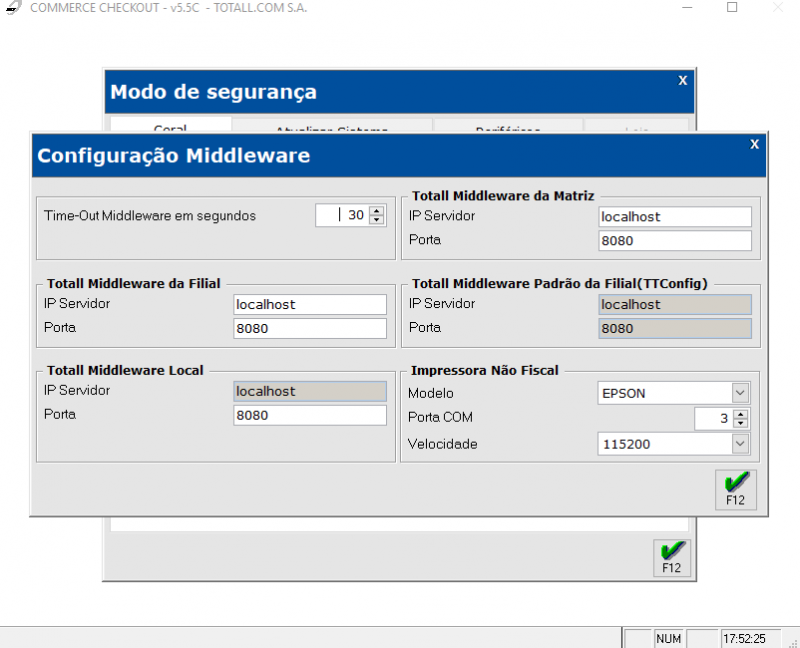Decrease the Porta COM number

point(740,423)
